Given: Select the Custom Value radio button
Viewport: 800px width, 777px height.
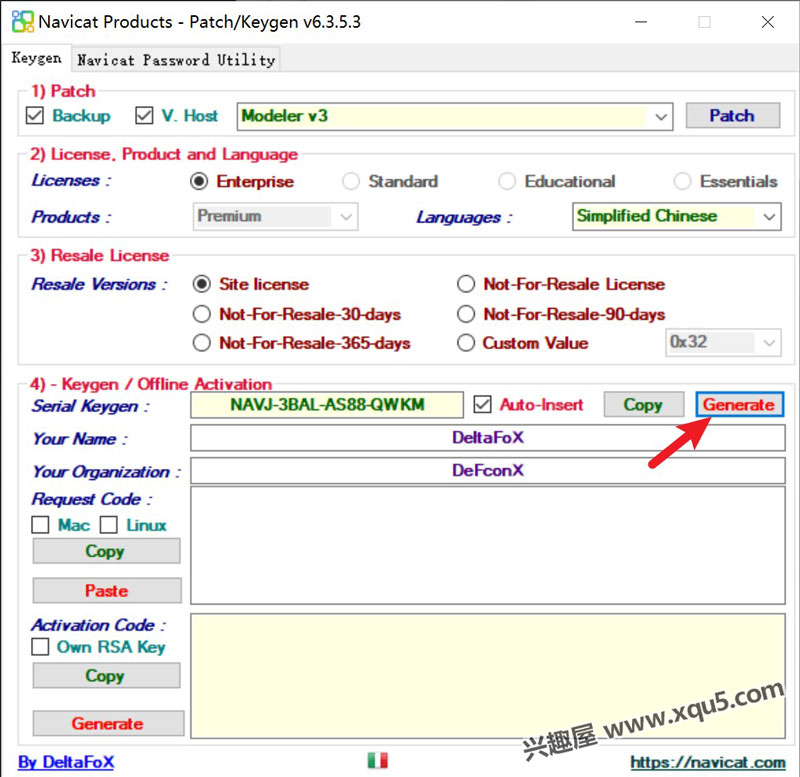Looking at the screenshot, I should [466, 342].
